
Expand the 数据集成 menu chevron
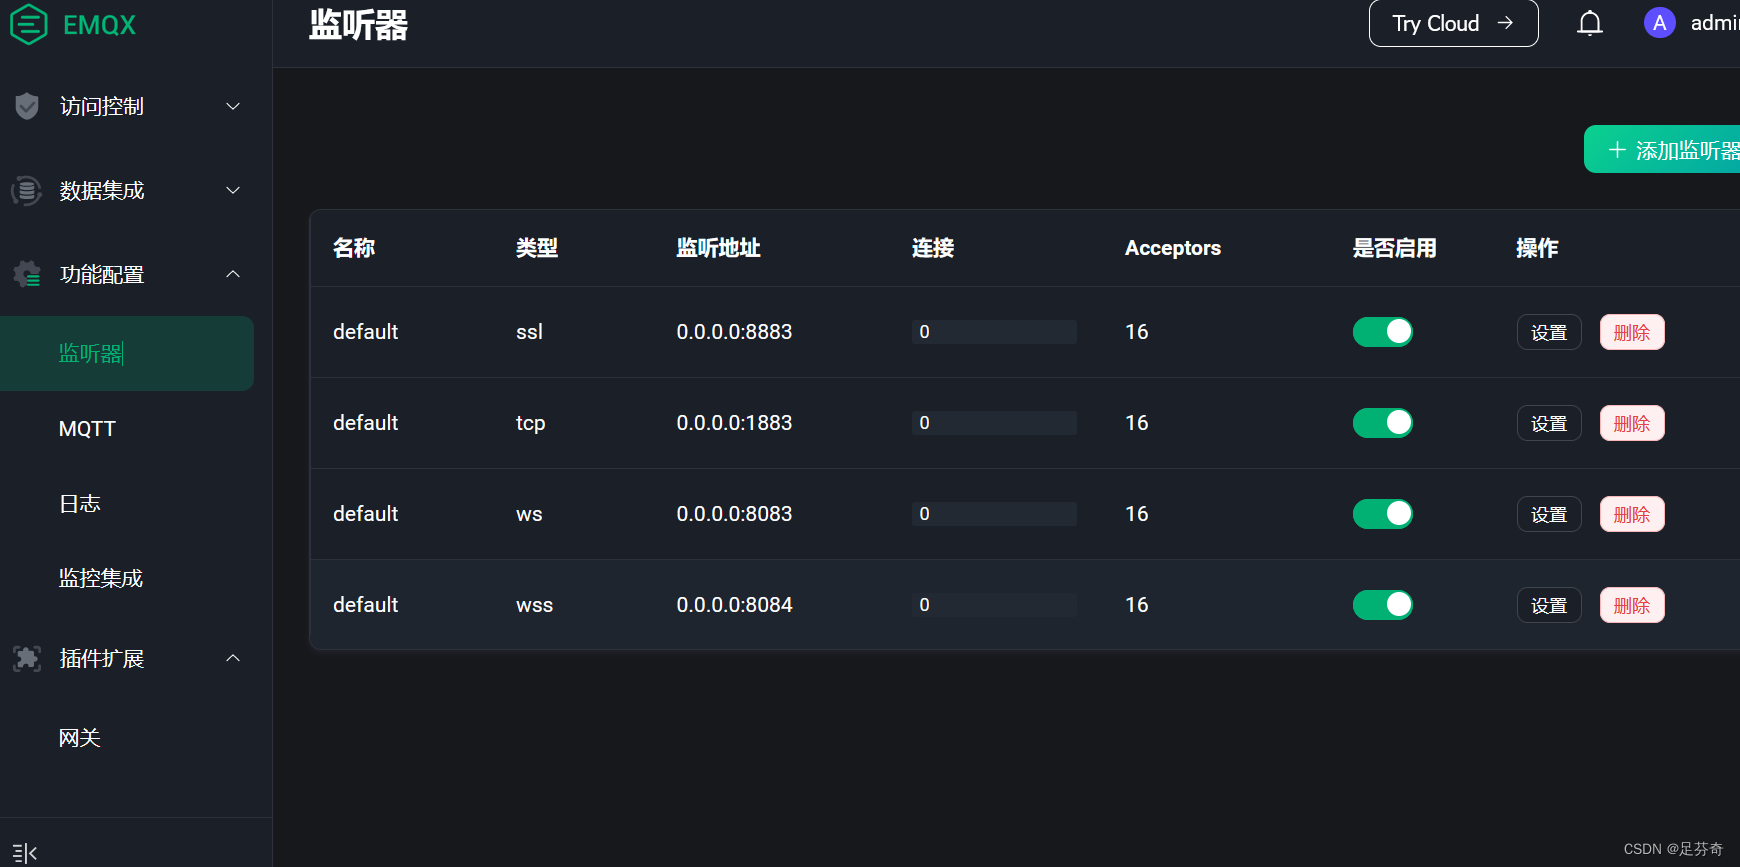233,190
